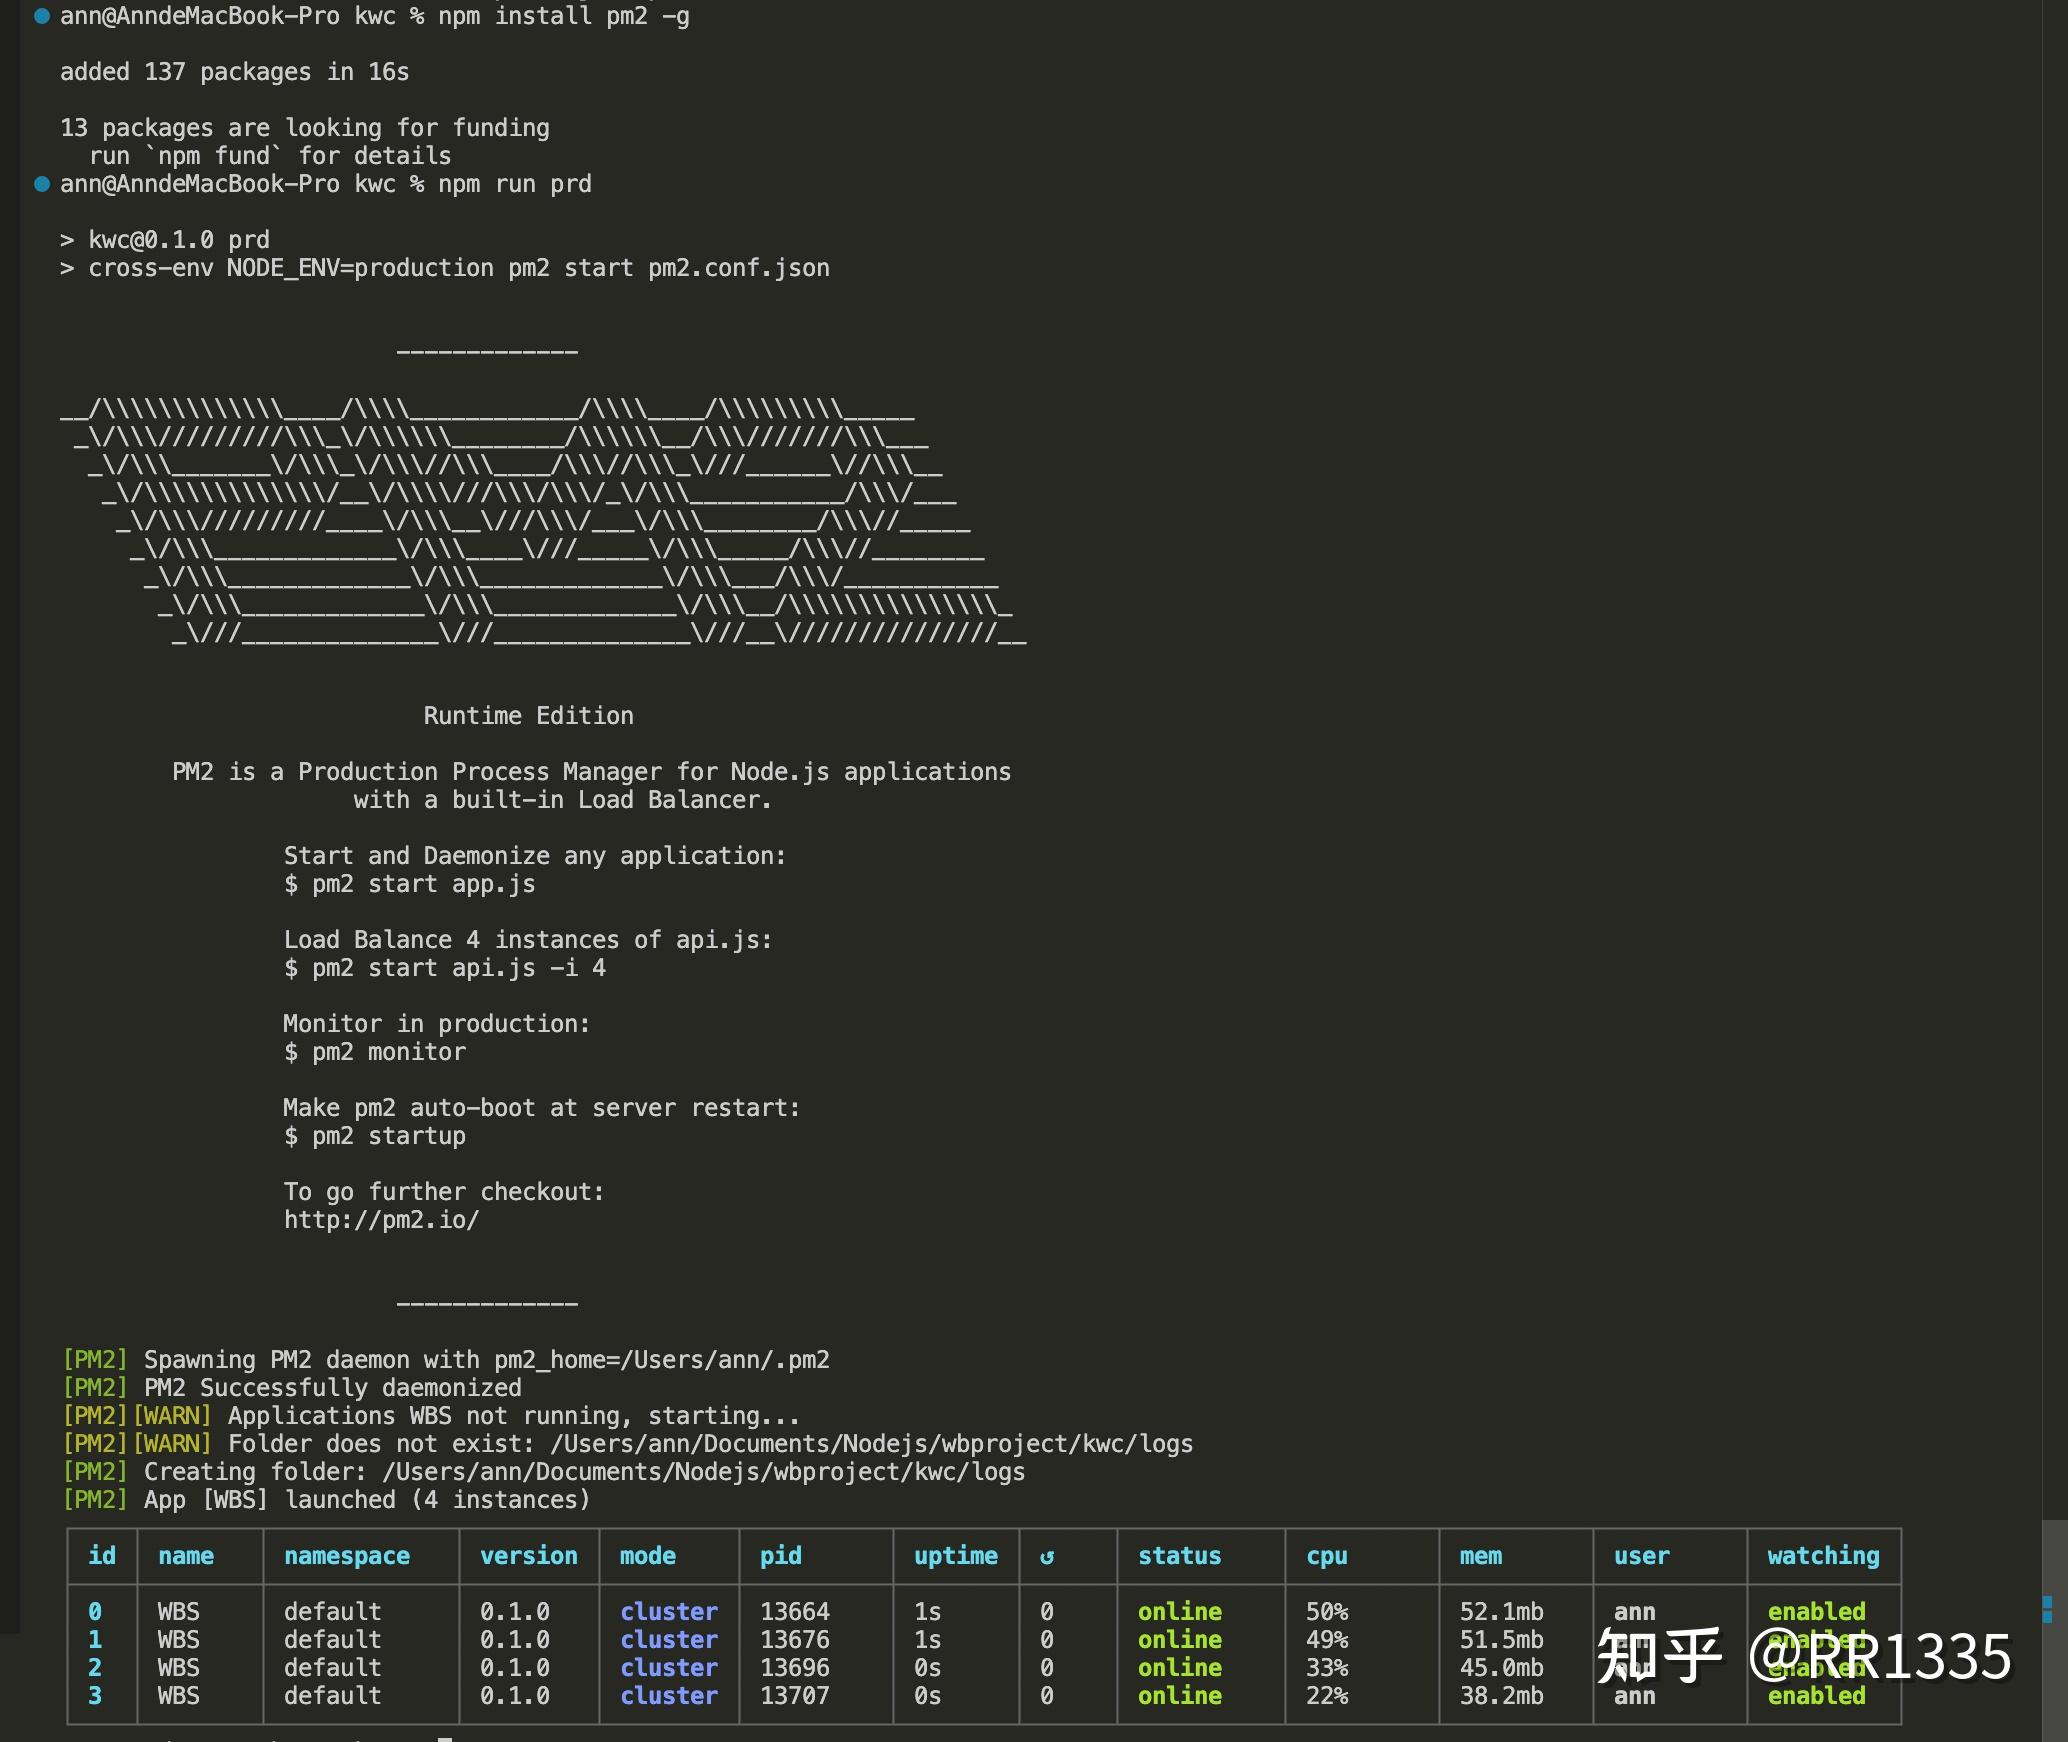Click the 'namespace' column header

pos(346,1556)
